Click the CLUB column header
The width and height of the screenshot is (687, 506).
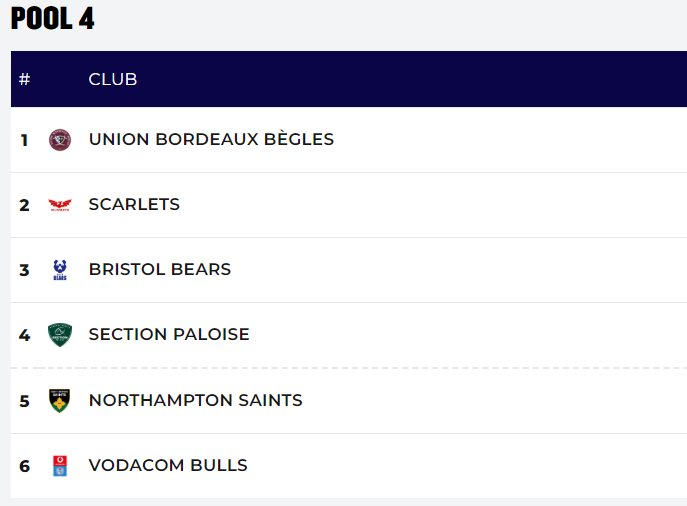113,79
